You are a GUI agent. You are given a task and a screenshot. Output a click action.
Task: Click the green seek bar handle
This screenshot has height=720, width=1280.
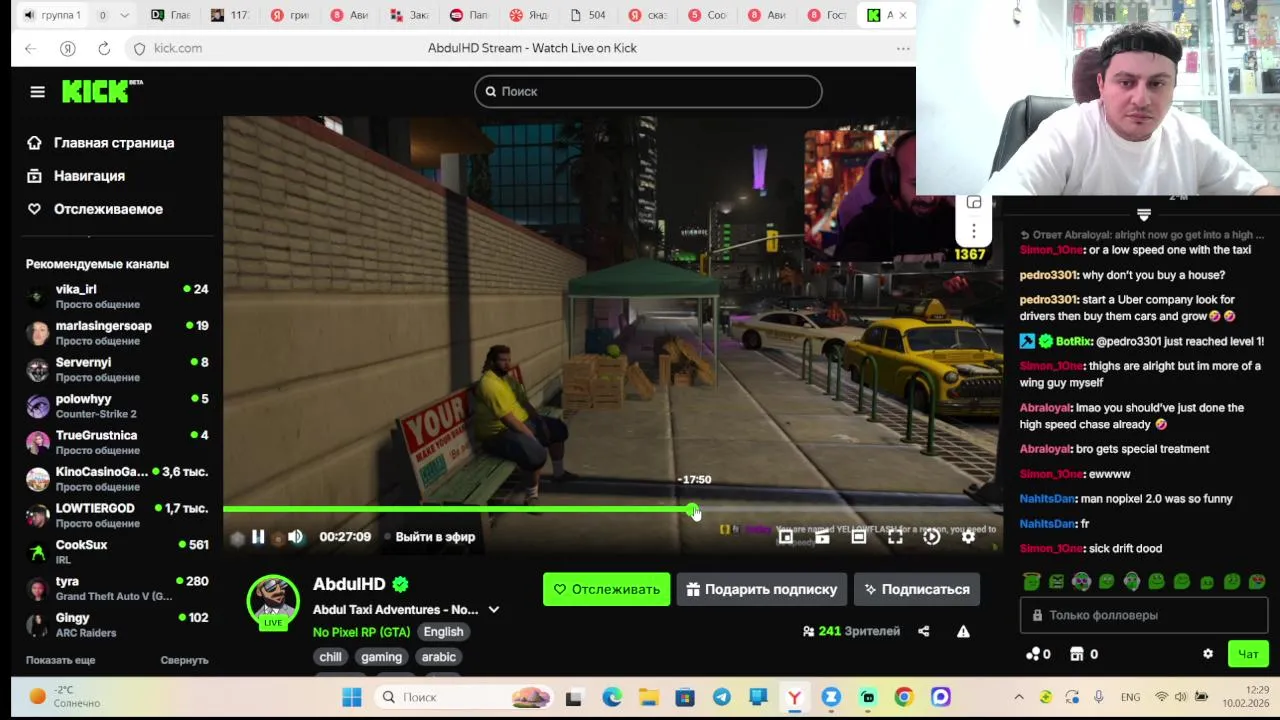pos(693,510)
